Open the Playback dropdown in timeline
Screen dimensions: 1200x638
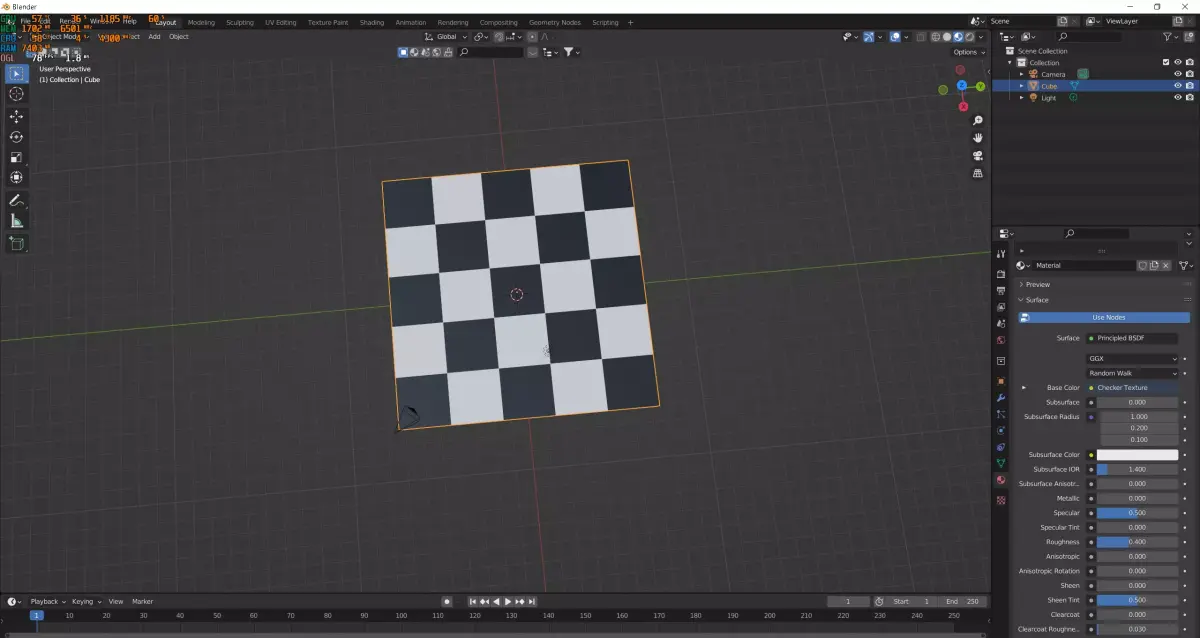coord(47,601)
